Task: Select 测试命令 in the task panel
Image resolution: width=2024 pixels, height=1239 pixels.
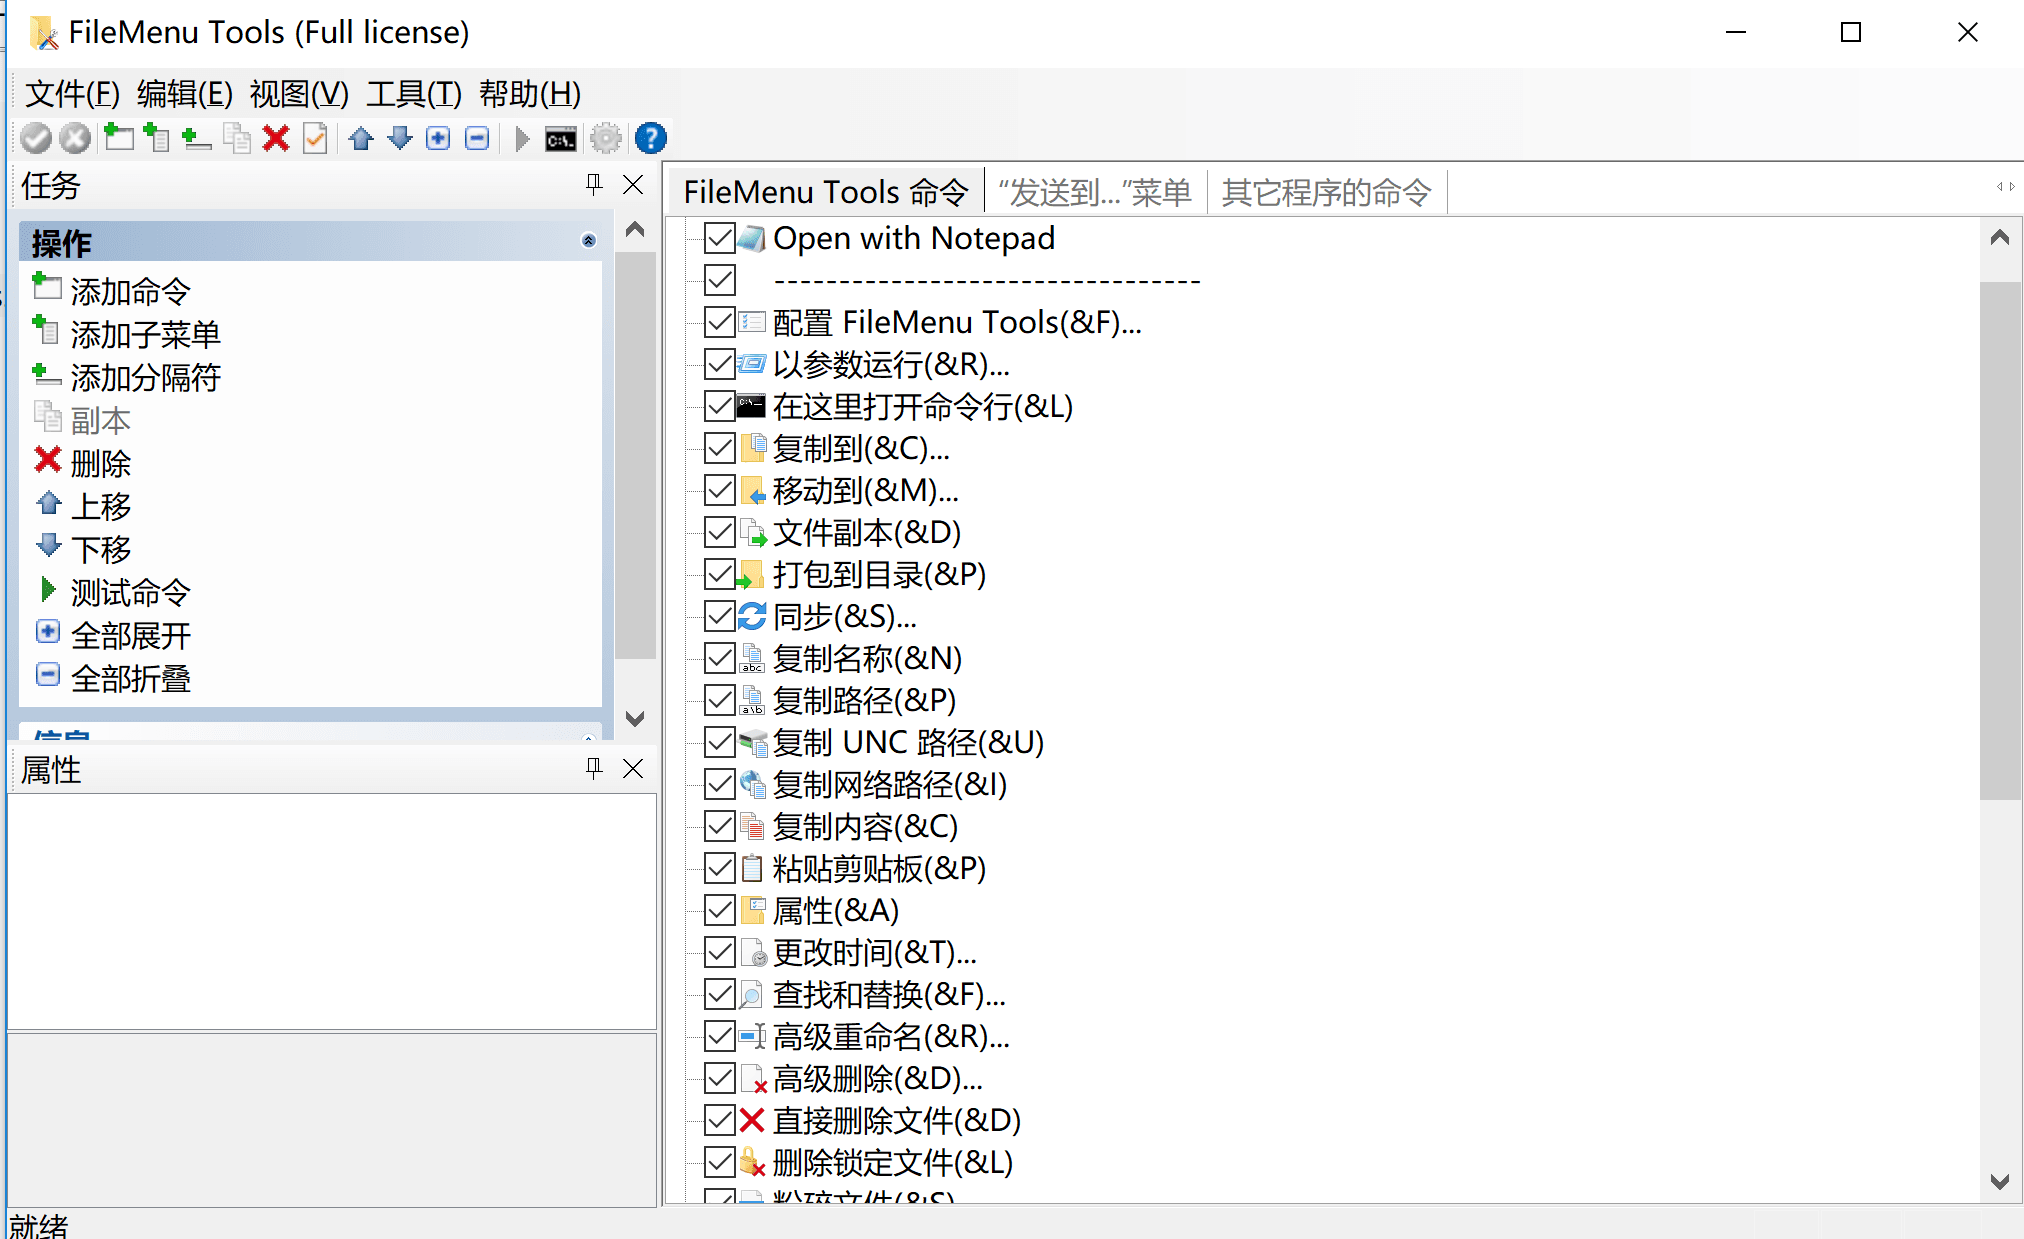Action: [129, 592]
